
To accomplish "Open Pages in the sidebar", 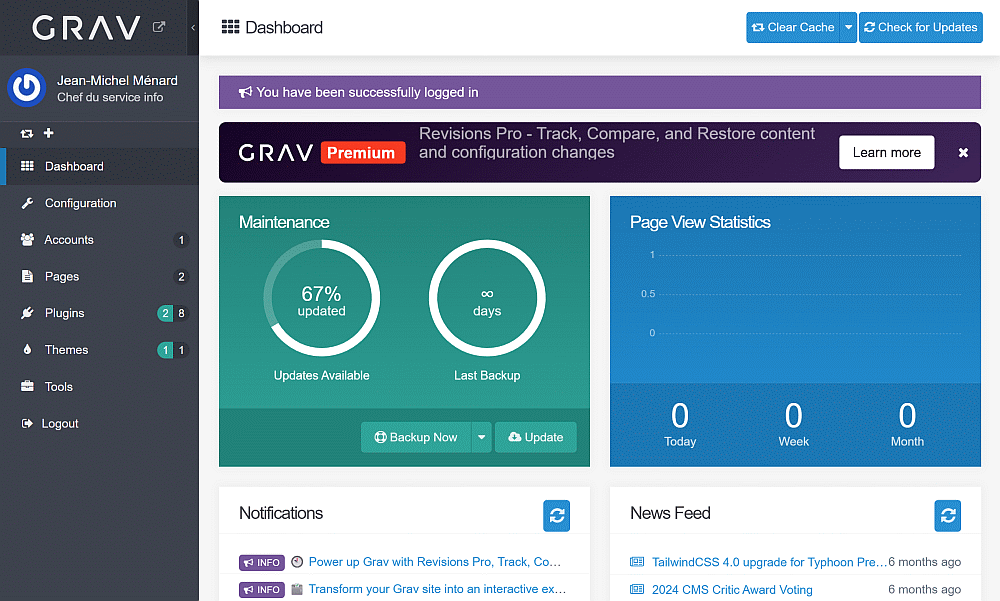I will click(62, 277).
